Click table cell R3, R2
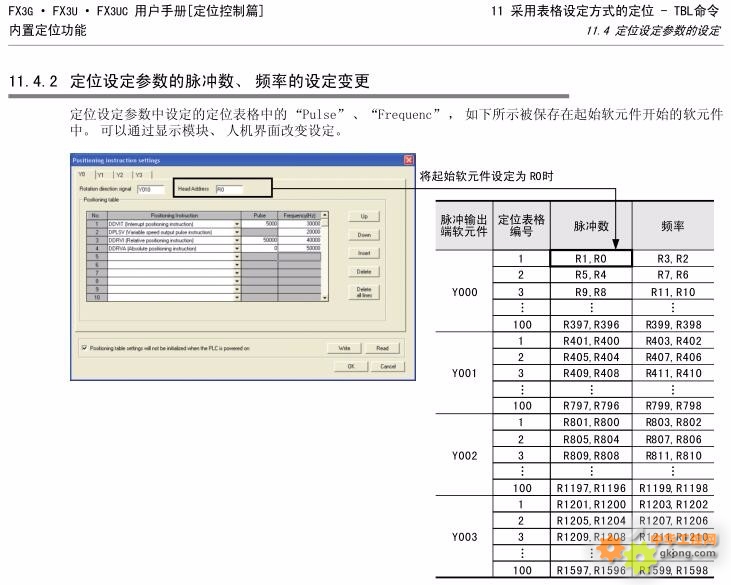Image resolution: width=731 pixels, height=585 pixels. 673,259
